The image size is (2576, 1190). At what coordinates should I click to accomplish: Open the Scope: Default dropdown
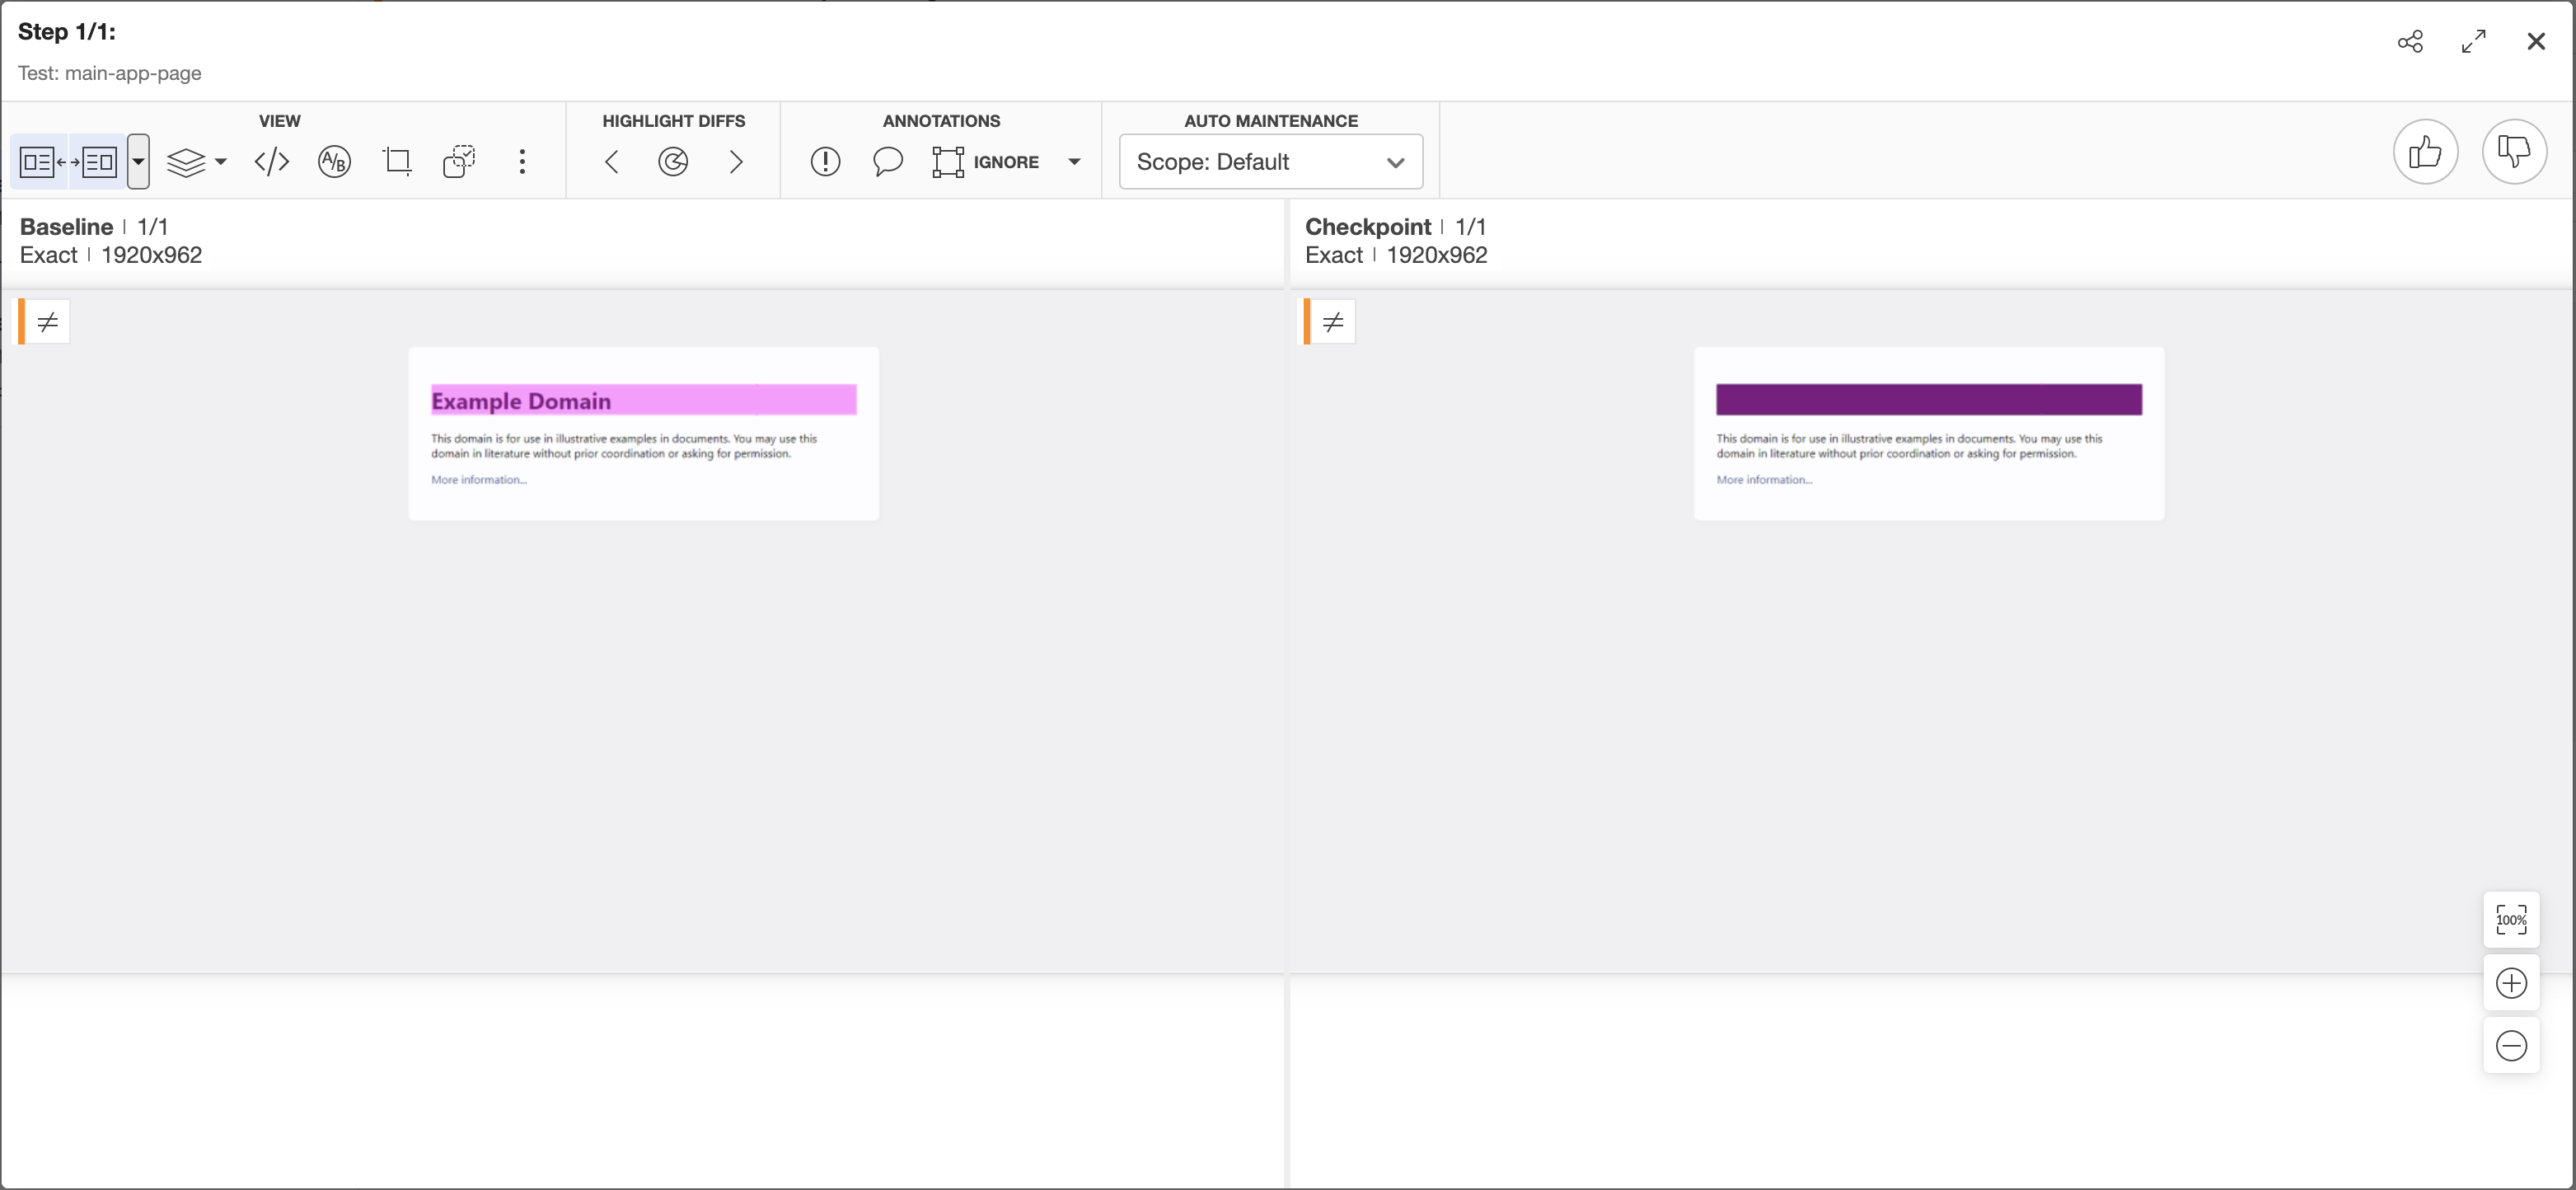click(1270, 162)
